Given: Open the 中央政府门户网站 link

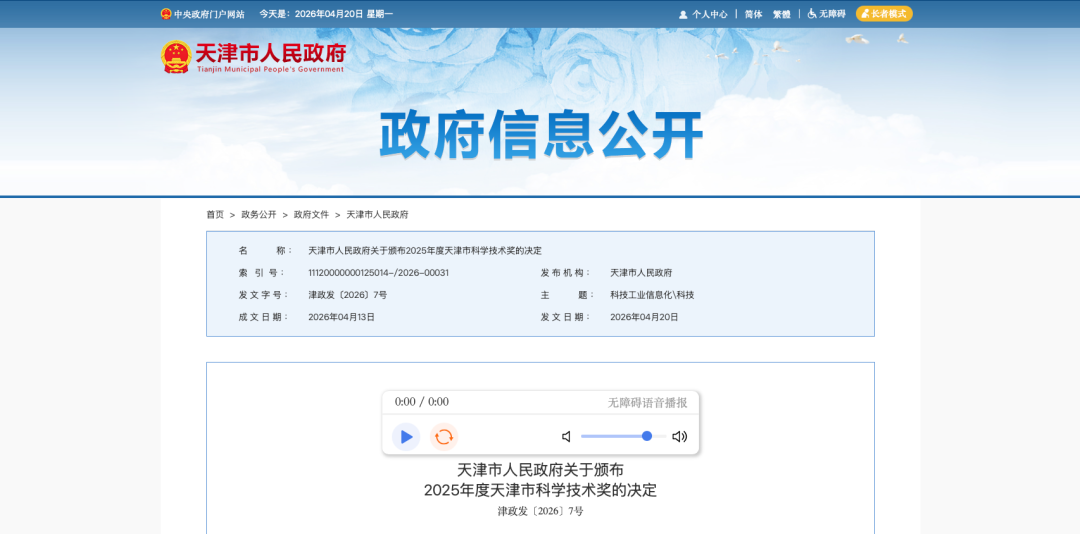Looking at the screenshot, I should coord(209,14).
